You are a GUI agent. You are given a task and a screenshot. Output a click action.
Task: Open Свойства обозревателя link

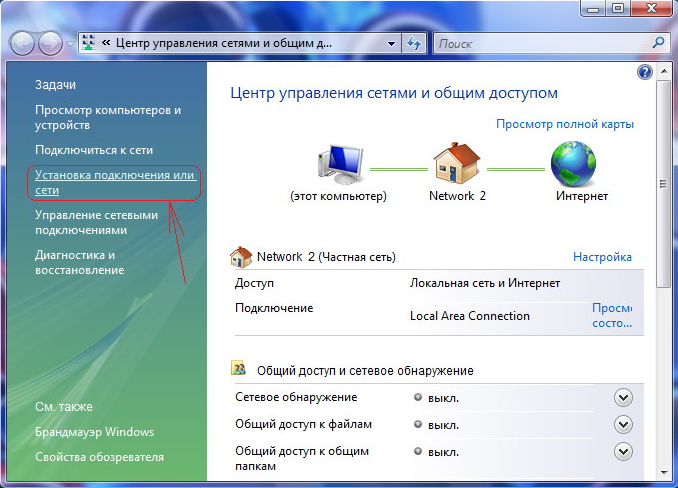pos(99,457)
